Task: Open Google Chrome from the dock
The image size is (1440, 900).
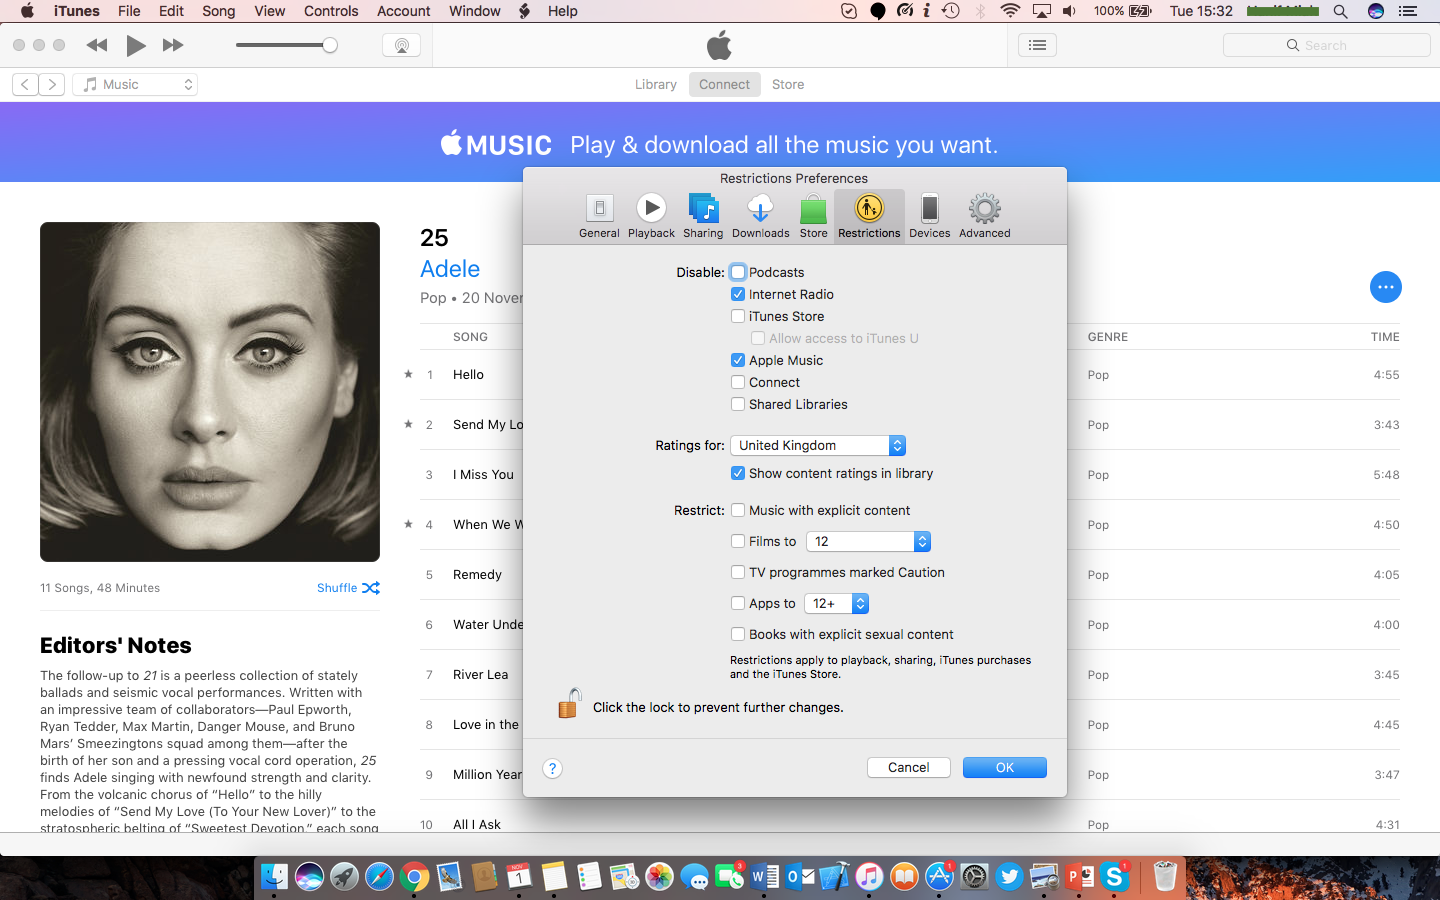Action: (x=414, y=877)
